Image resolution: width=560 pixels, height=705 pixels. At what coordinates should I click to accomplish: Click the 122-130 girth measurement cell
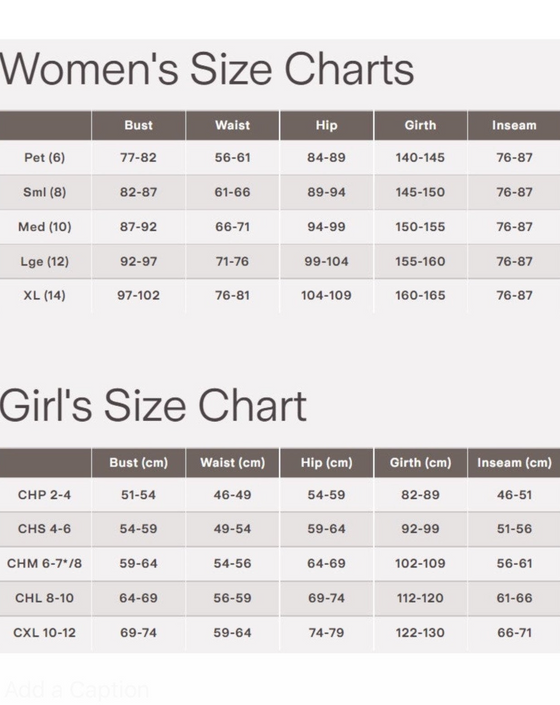click(420, 633)
